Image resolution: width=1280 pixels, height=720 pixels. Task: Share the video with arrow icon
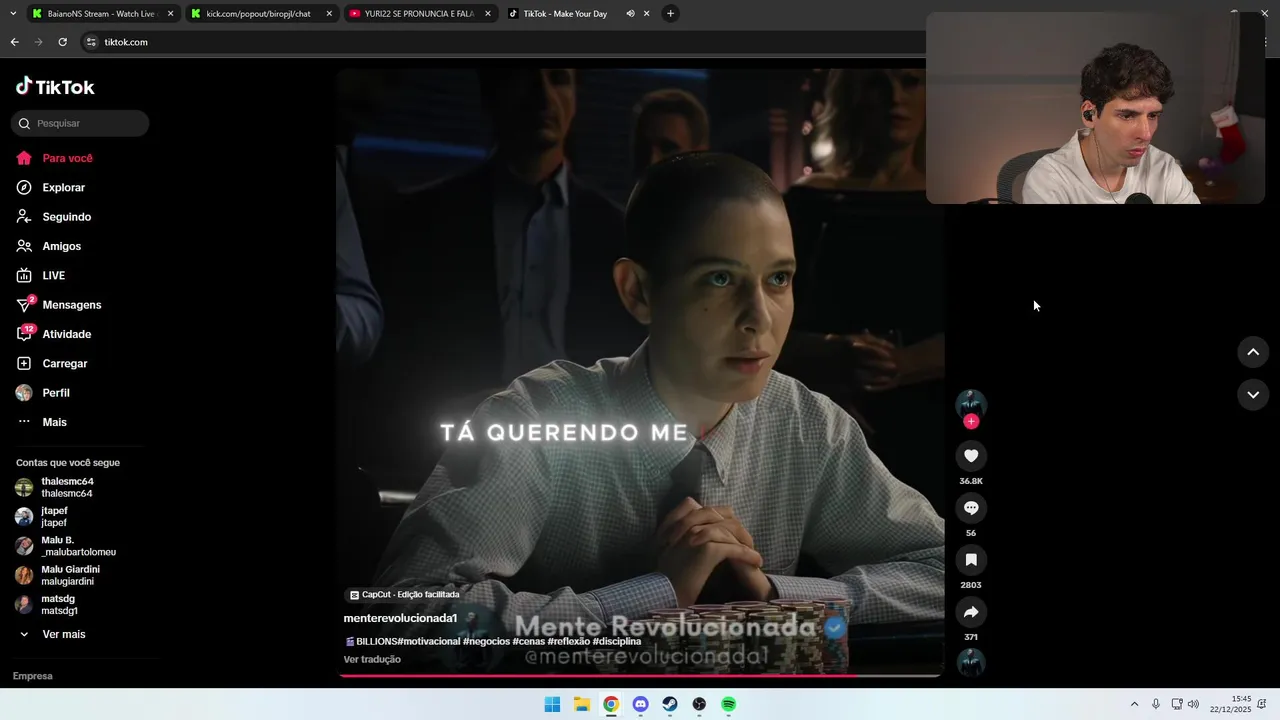pyautogui.click(x=971, y=612)
